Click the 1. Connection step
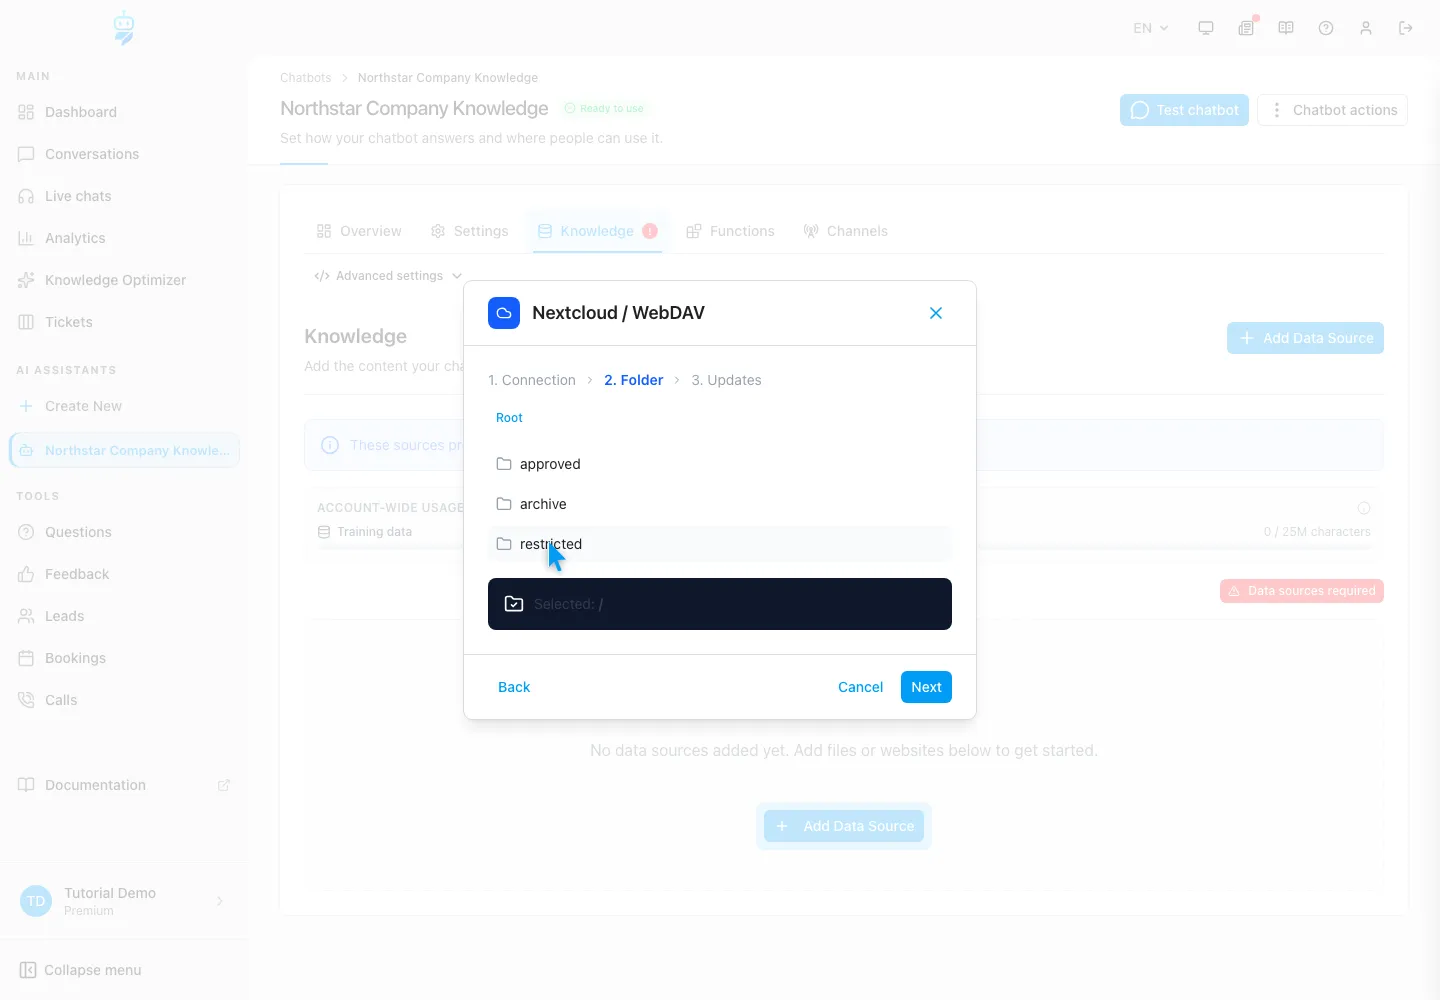This screenshot has width=1440, height=1000. pos(532,380)
